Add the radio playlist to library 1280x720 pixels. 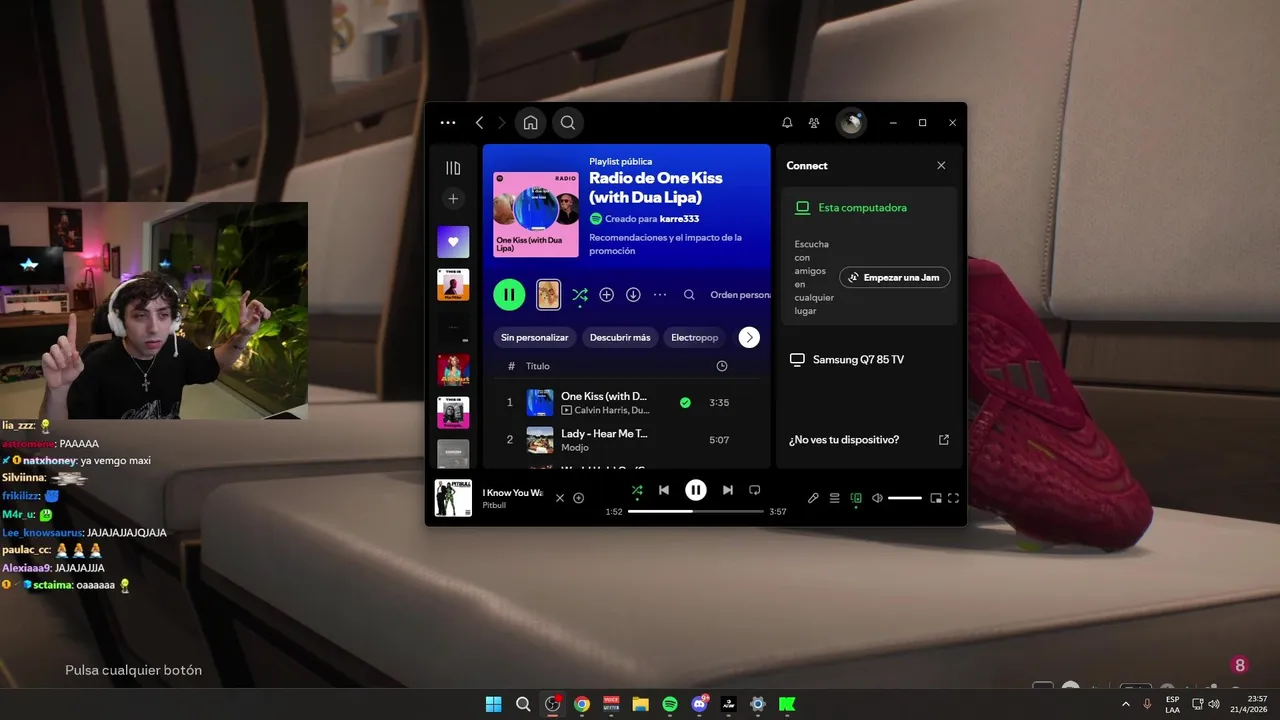[606, 295]
